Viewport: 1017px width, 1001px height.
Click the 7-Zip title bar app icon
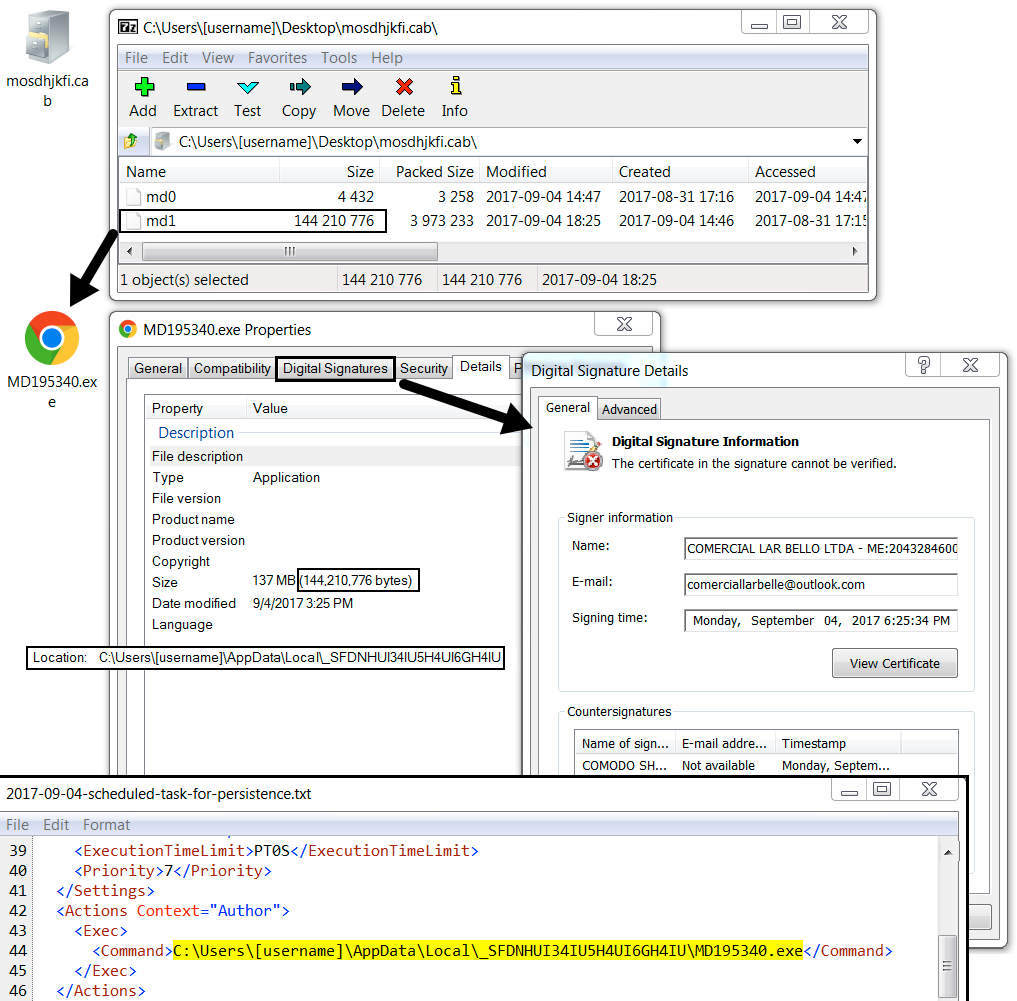tap(128, 27)
